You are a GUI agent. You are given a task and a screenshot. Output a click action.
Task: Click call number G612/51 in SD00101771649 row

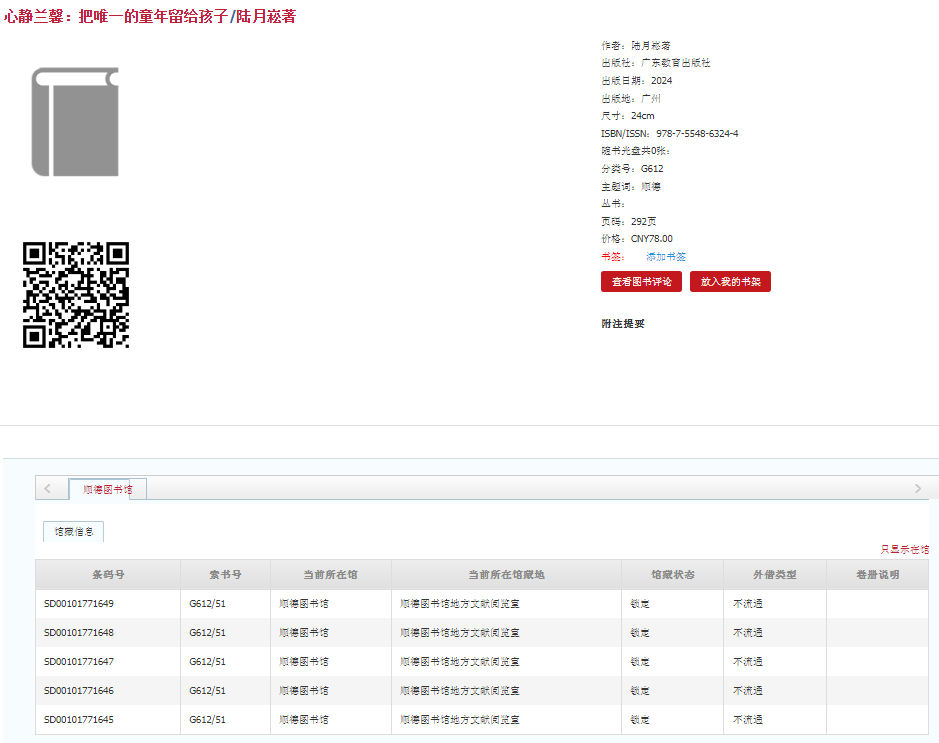click(x=207, y=604)
